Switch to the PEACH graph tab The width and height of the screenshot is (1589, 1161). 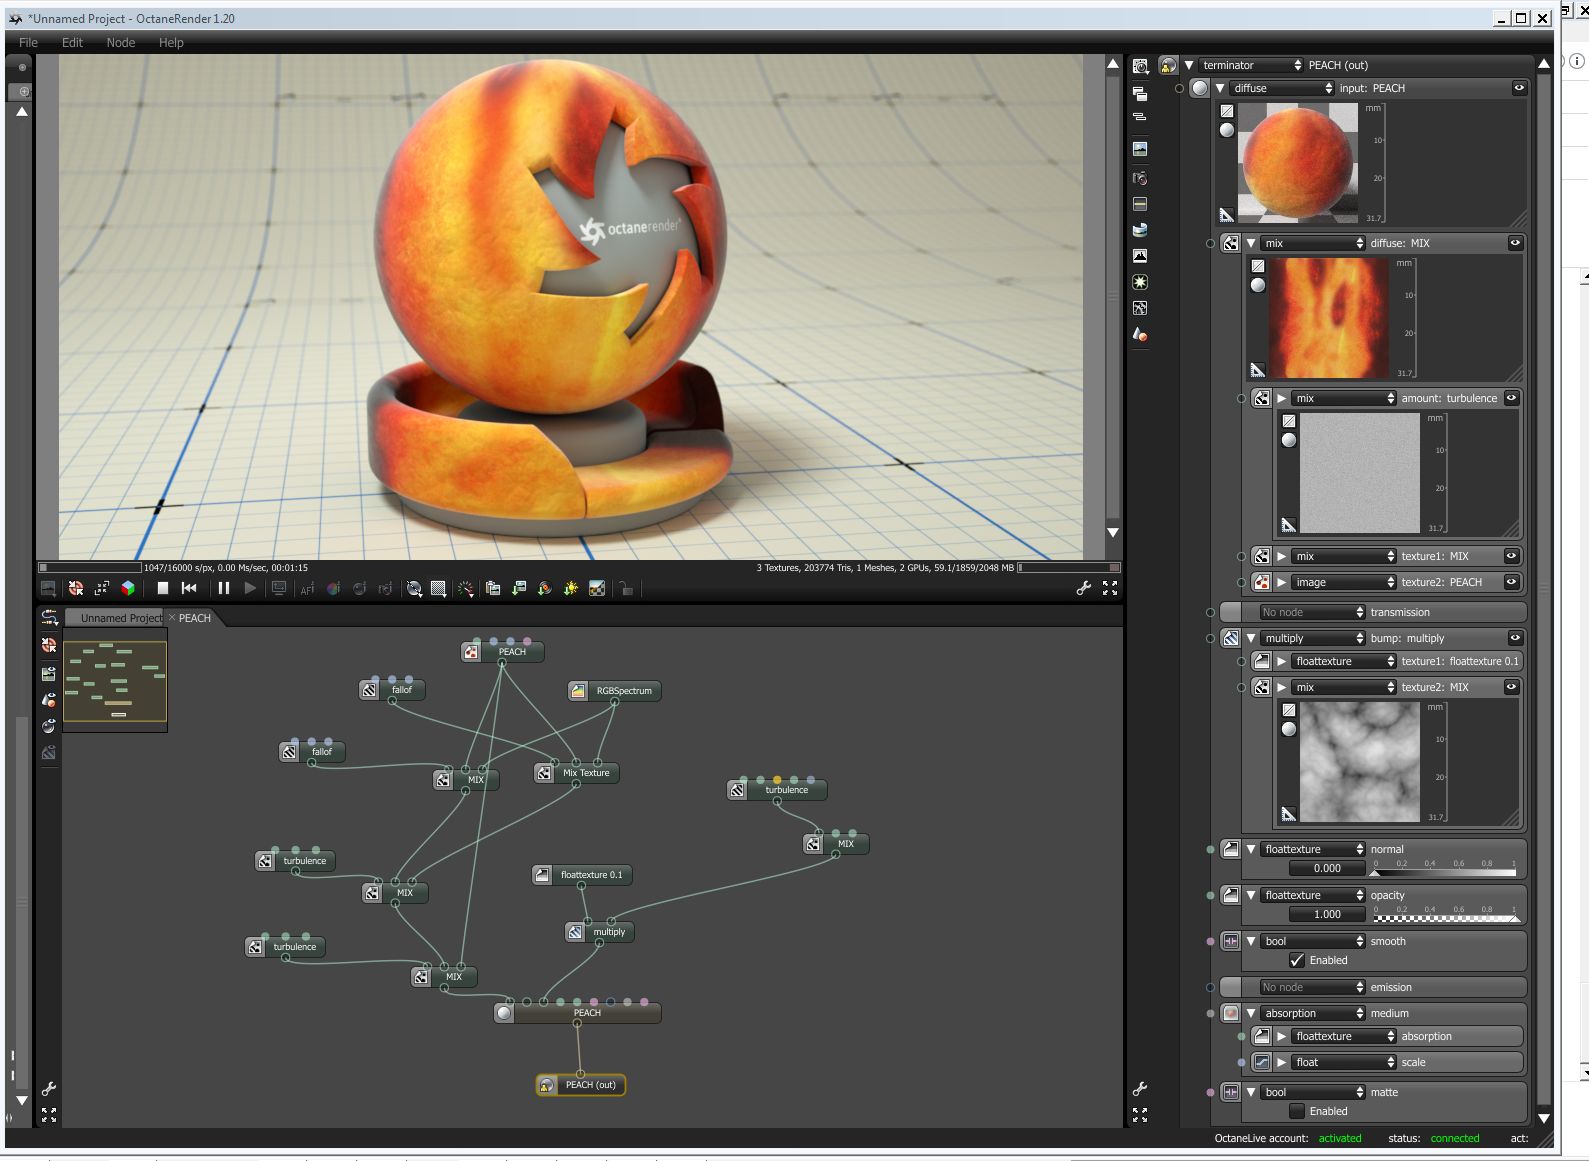coord(195,618)
